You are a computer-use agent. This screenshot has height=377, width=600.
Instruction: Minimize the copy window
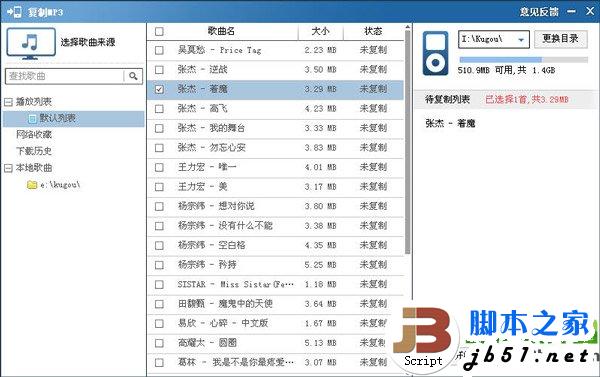[x=571, y=11]
